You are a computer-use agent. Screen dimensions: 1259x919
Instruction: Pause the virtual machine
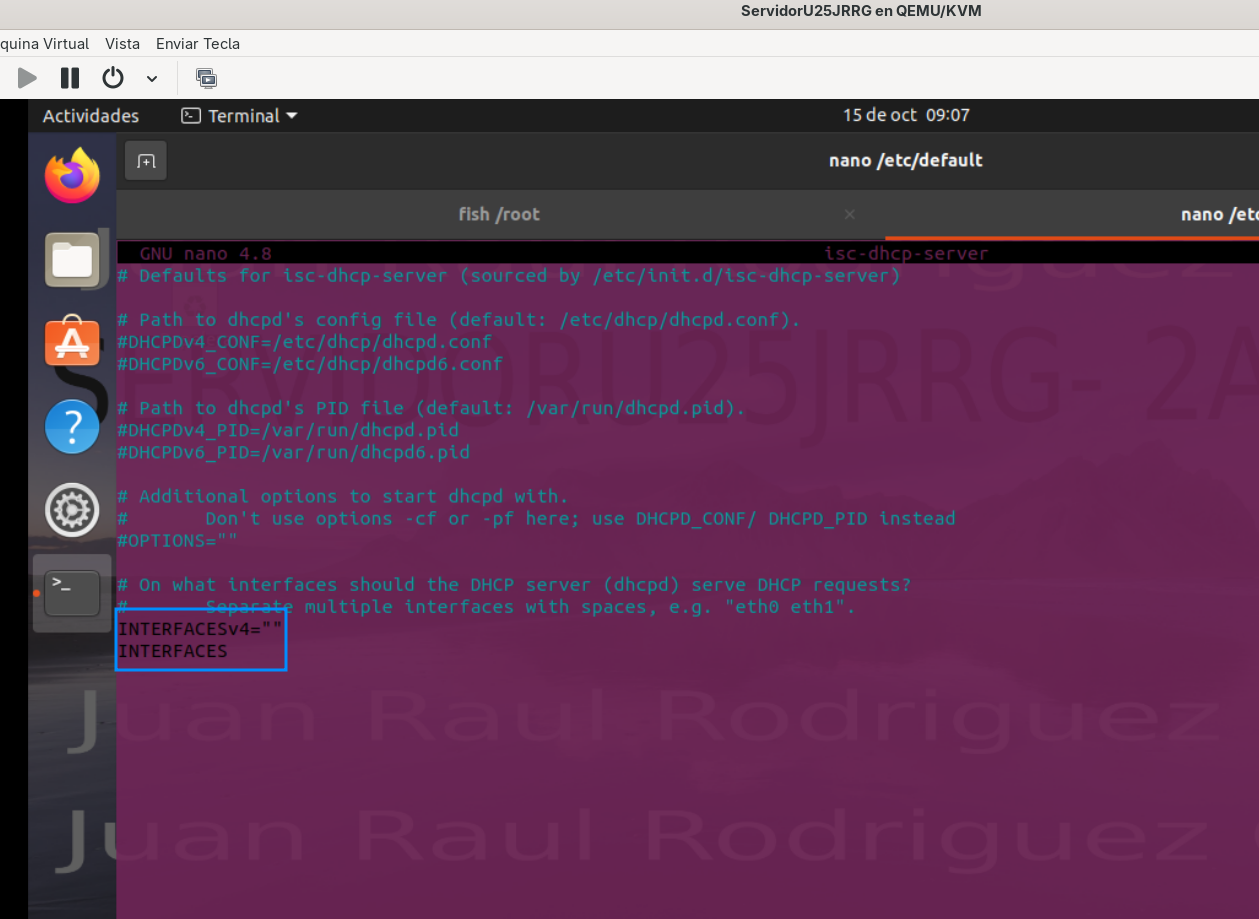coord(70,78)
